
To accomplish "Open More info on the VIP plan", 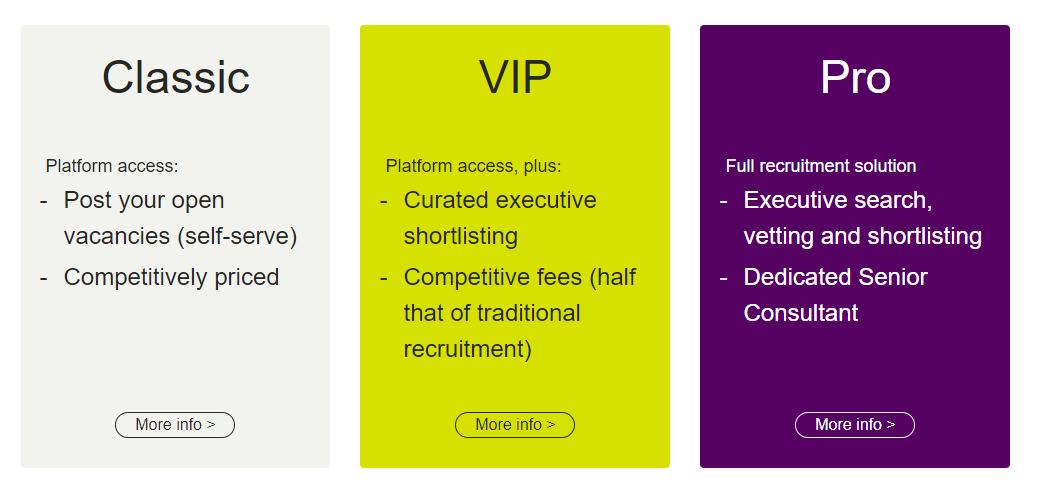I will point(515,425).
